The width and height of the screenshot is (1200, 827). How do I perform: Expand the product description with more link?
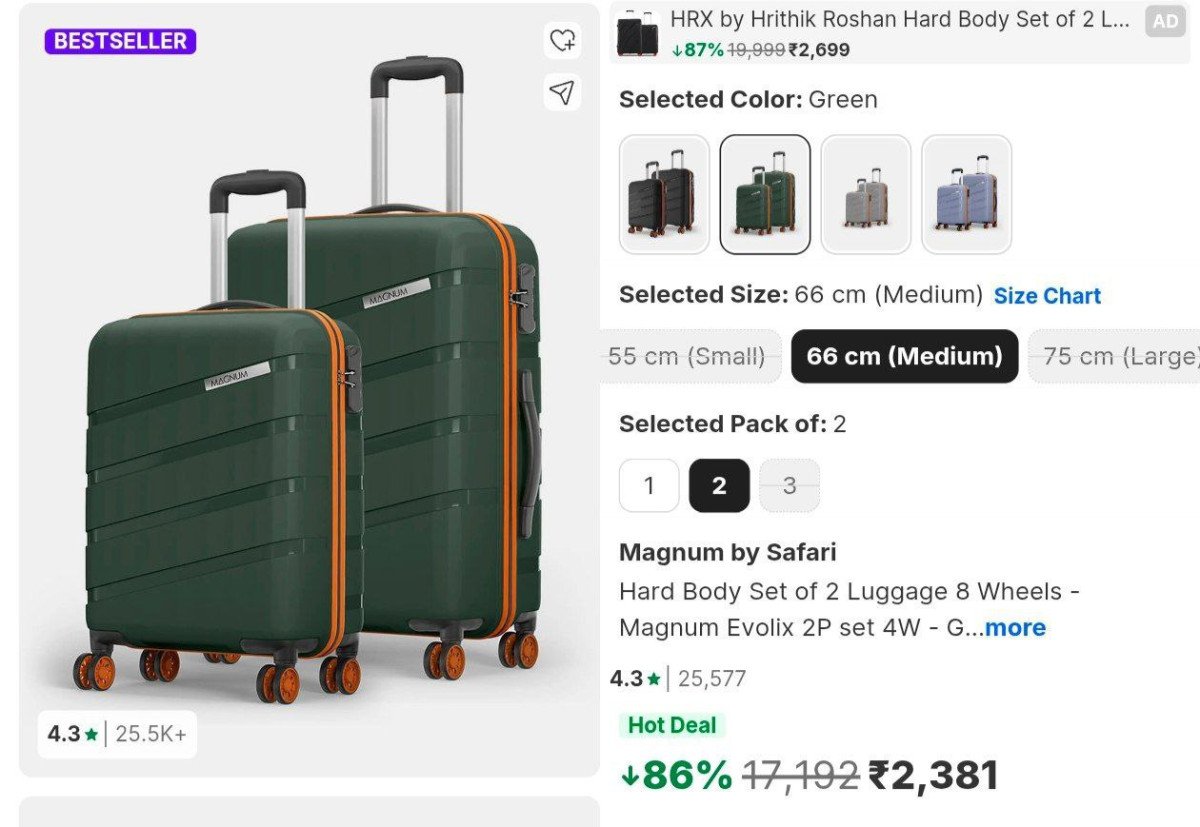(1015, 627)
